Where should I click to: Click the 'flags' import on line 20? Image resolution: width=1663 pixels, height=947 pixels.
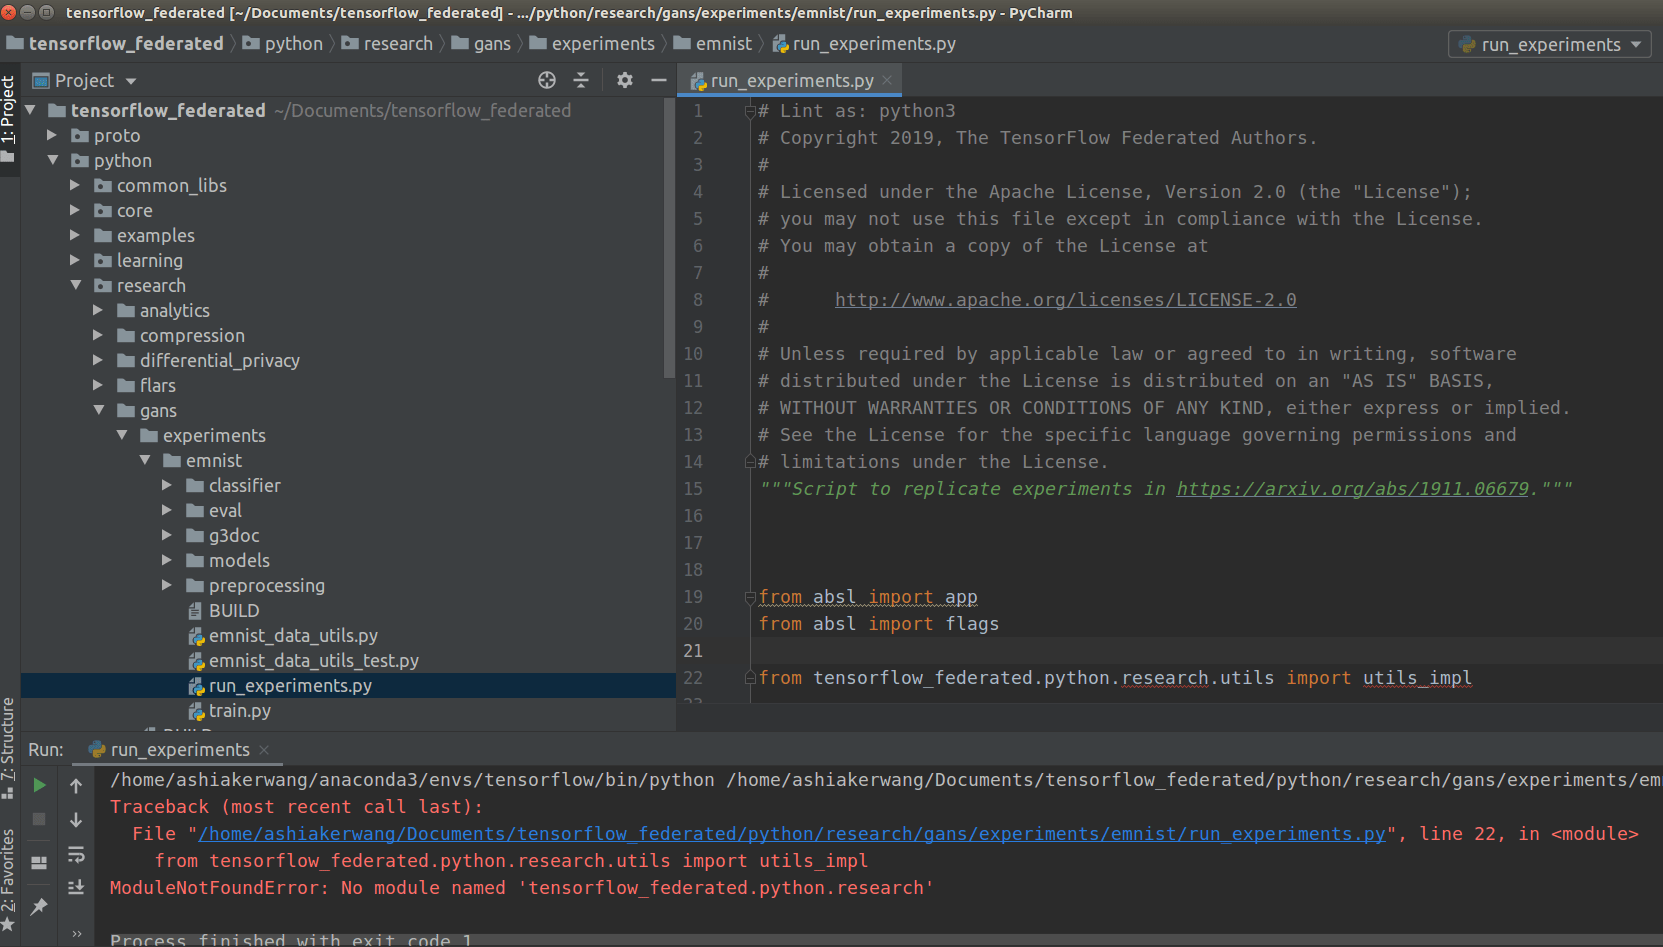[x=972, y=624]
